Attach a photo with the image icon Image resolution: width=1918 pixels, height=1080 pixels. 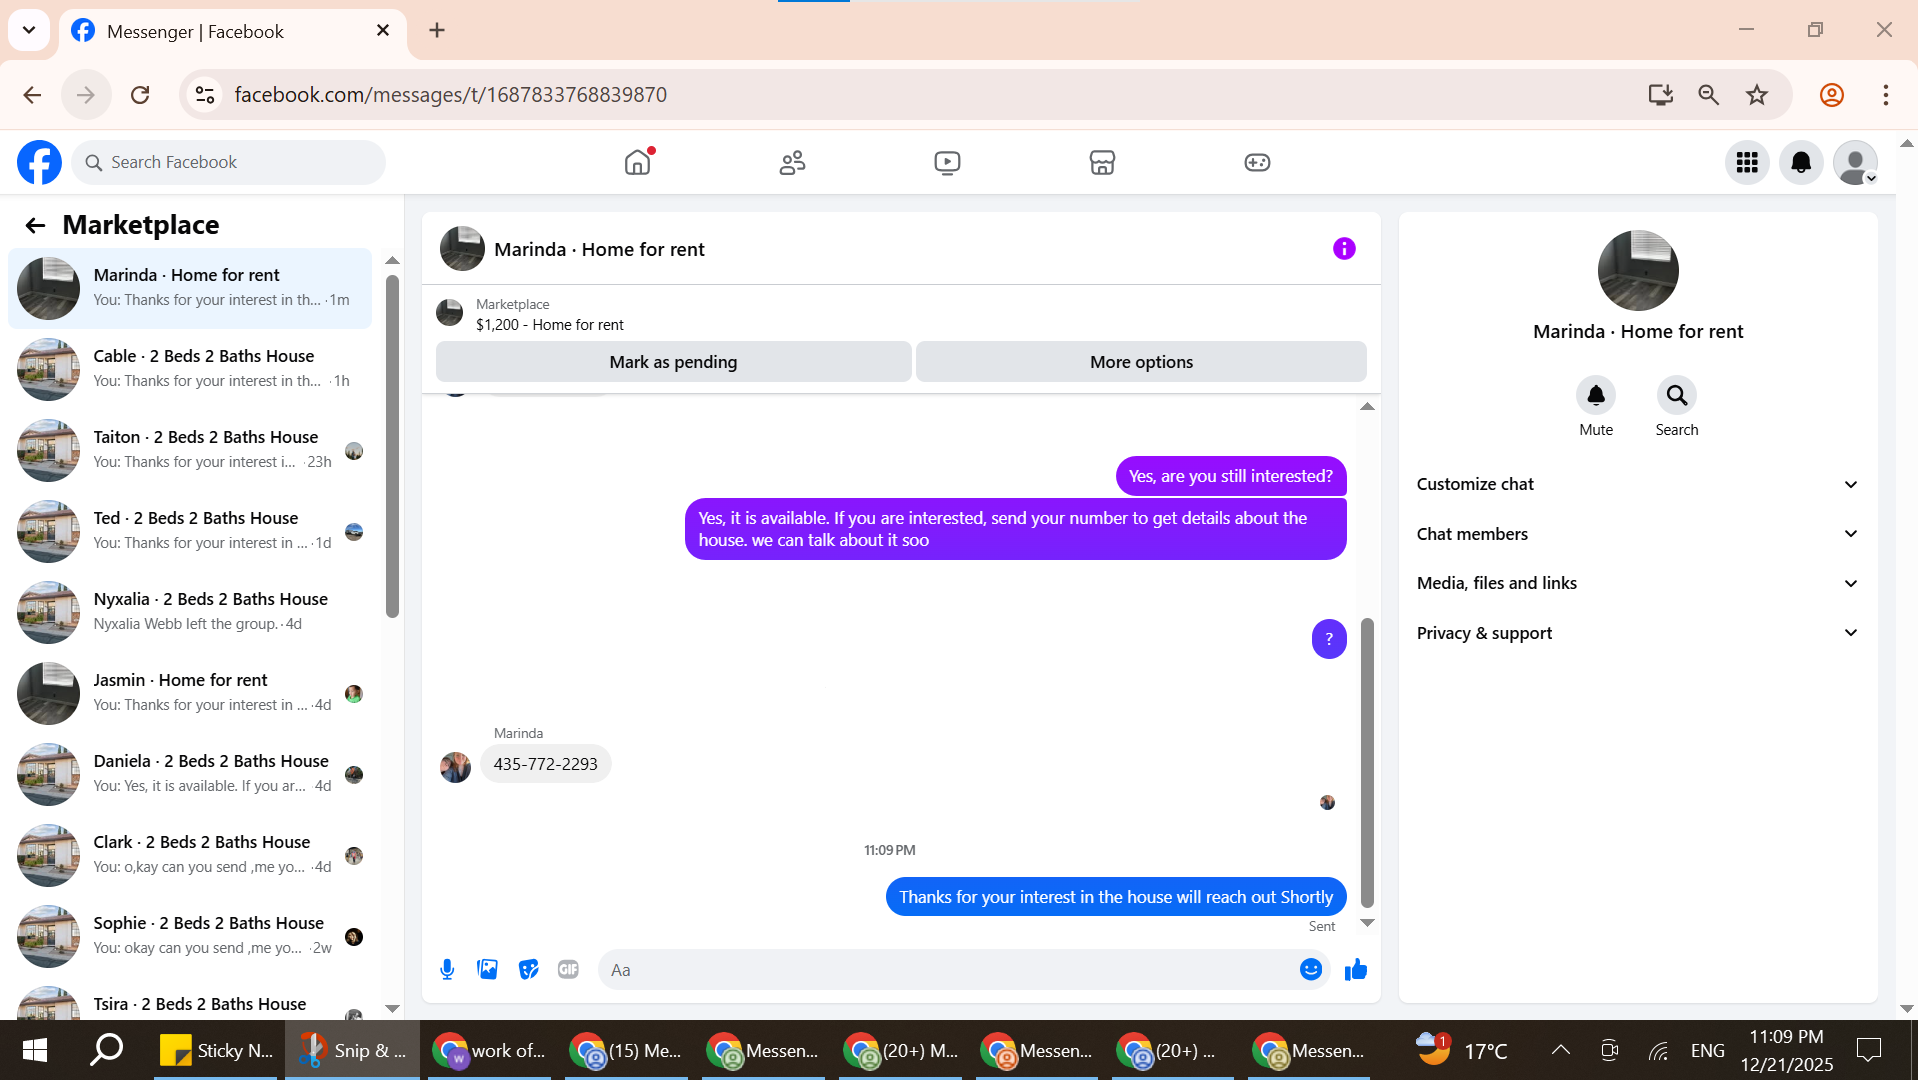(487, 969)
